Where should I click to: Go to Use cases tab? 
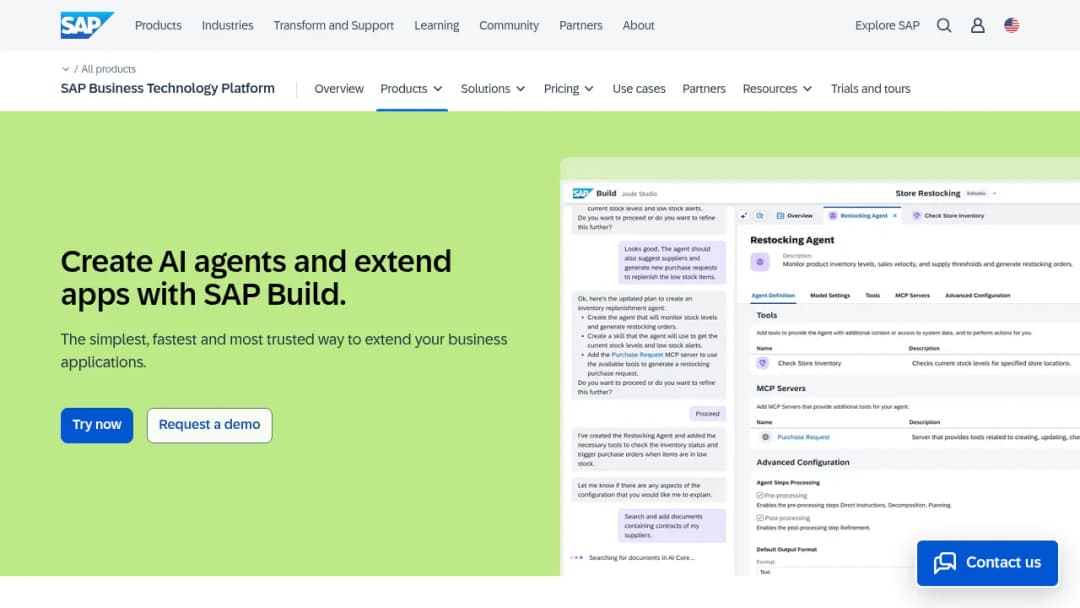click(639, 89)
